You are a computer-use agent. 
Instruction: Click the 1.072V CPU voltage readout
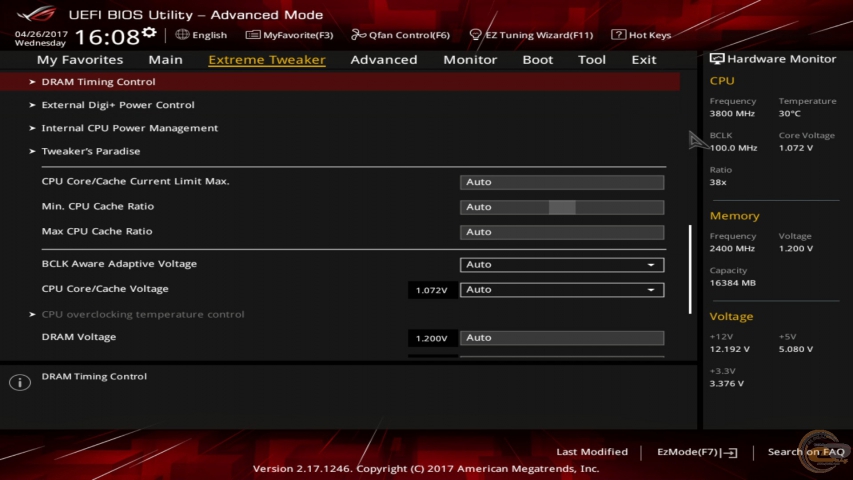coord(431,290)
